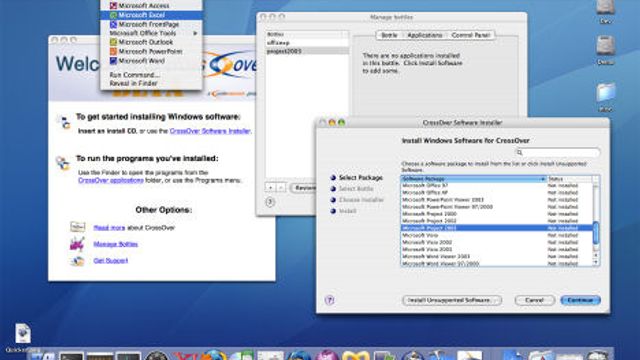The image size is (640, 360).
Task: Click the Read more link
Action: 109,228
